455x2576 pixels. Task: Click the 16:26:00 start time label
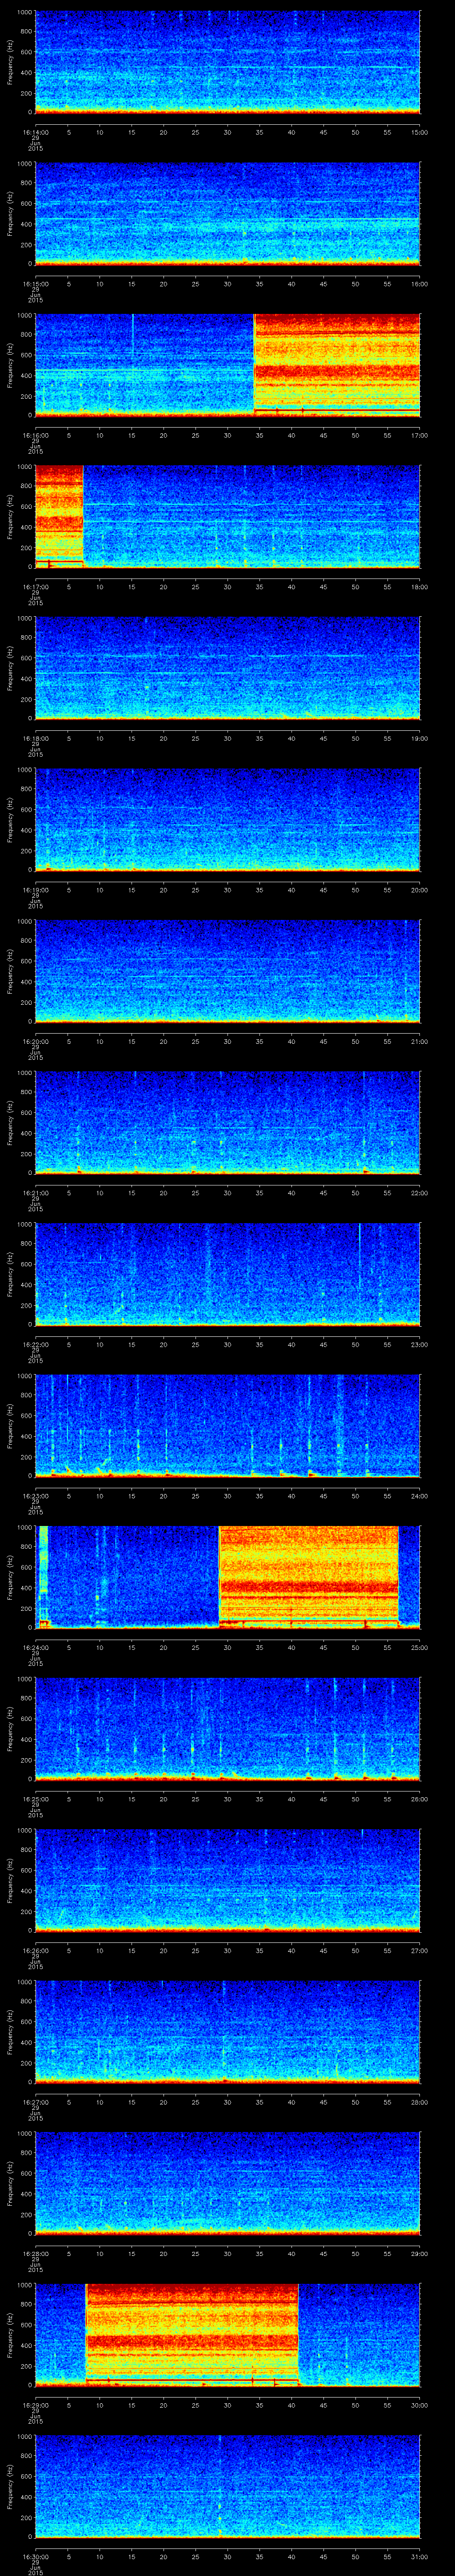pyautogui.click(x=35, y=1950)
